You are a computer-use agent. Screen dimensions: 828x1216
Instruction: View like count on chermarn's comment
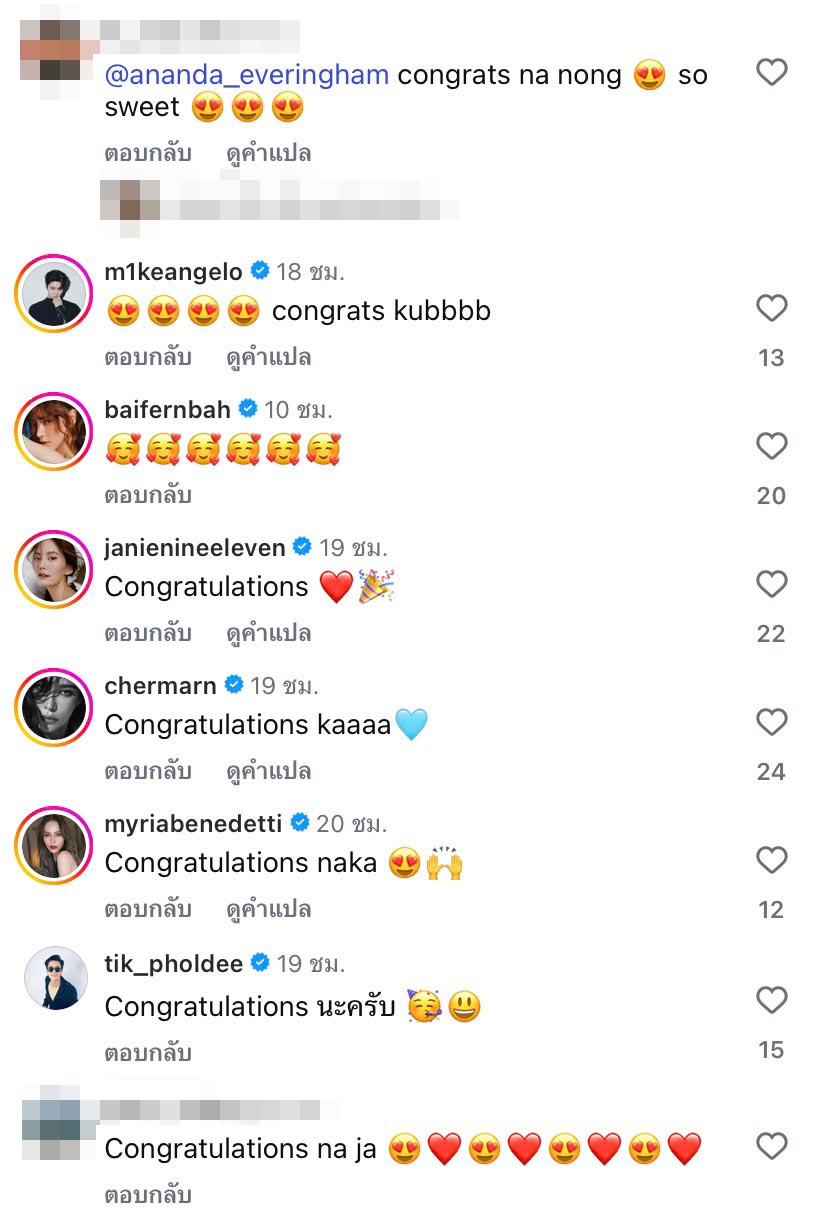tap(771, 771)
